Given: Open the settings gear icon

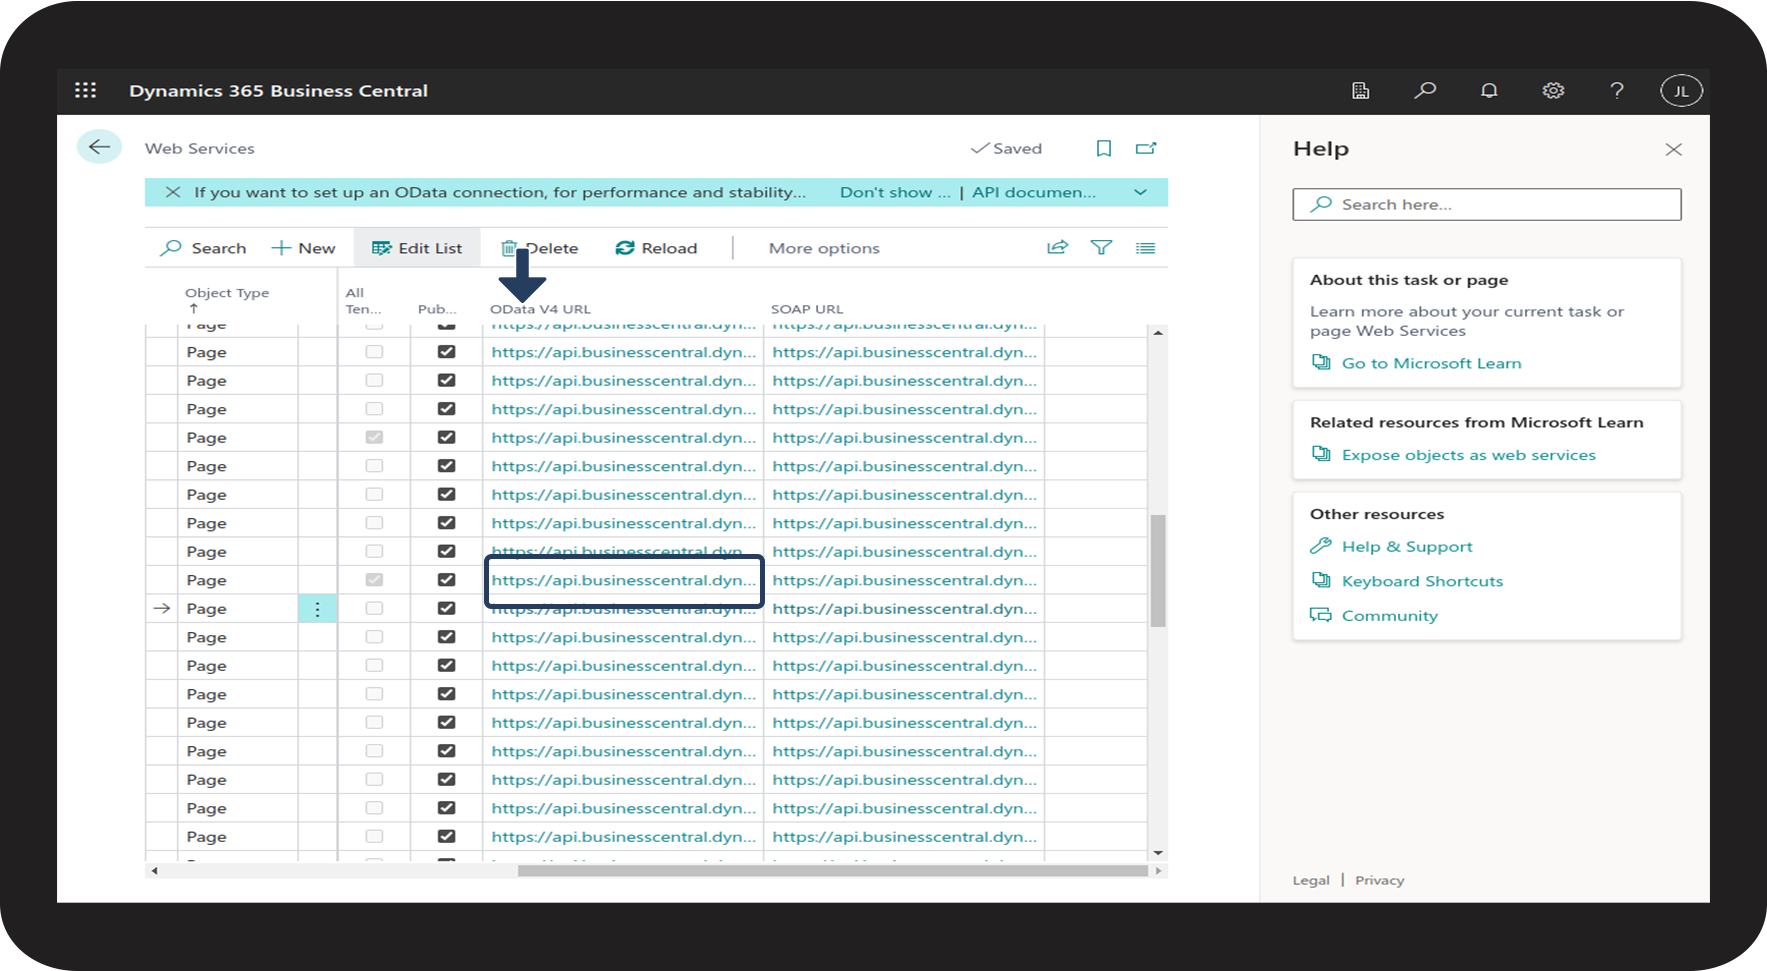Looking at the screenshot, I should [1553, 90].
